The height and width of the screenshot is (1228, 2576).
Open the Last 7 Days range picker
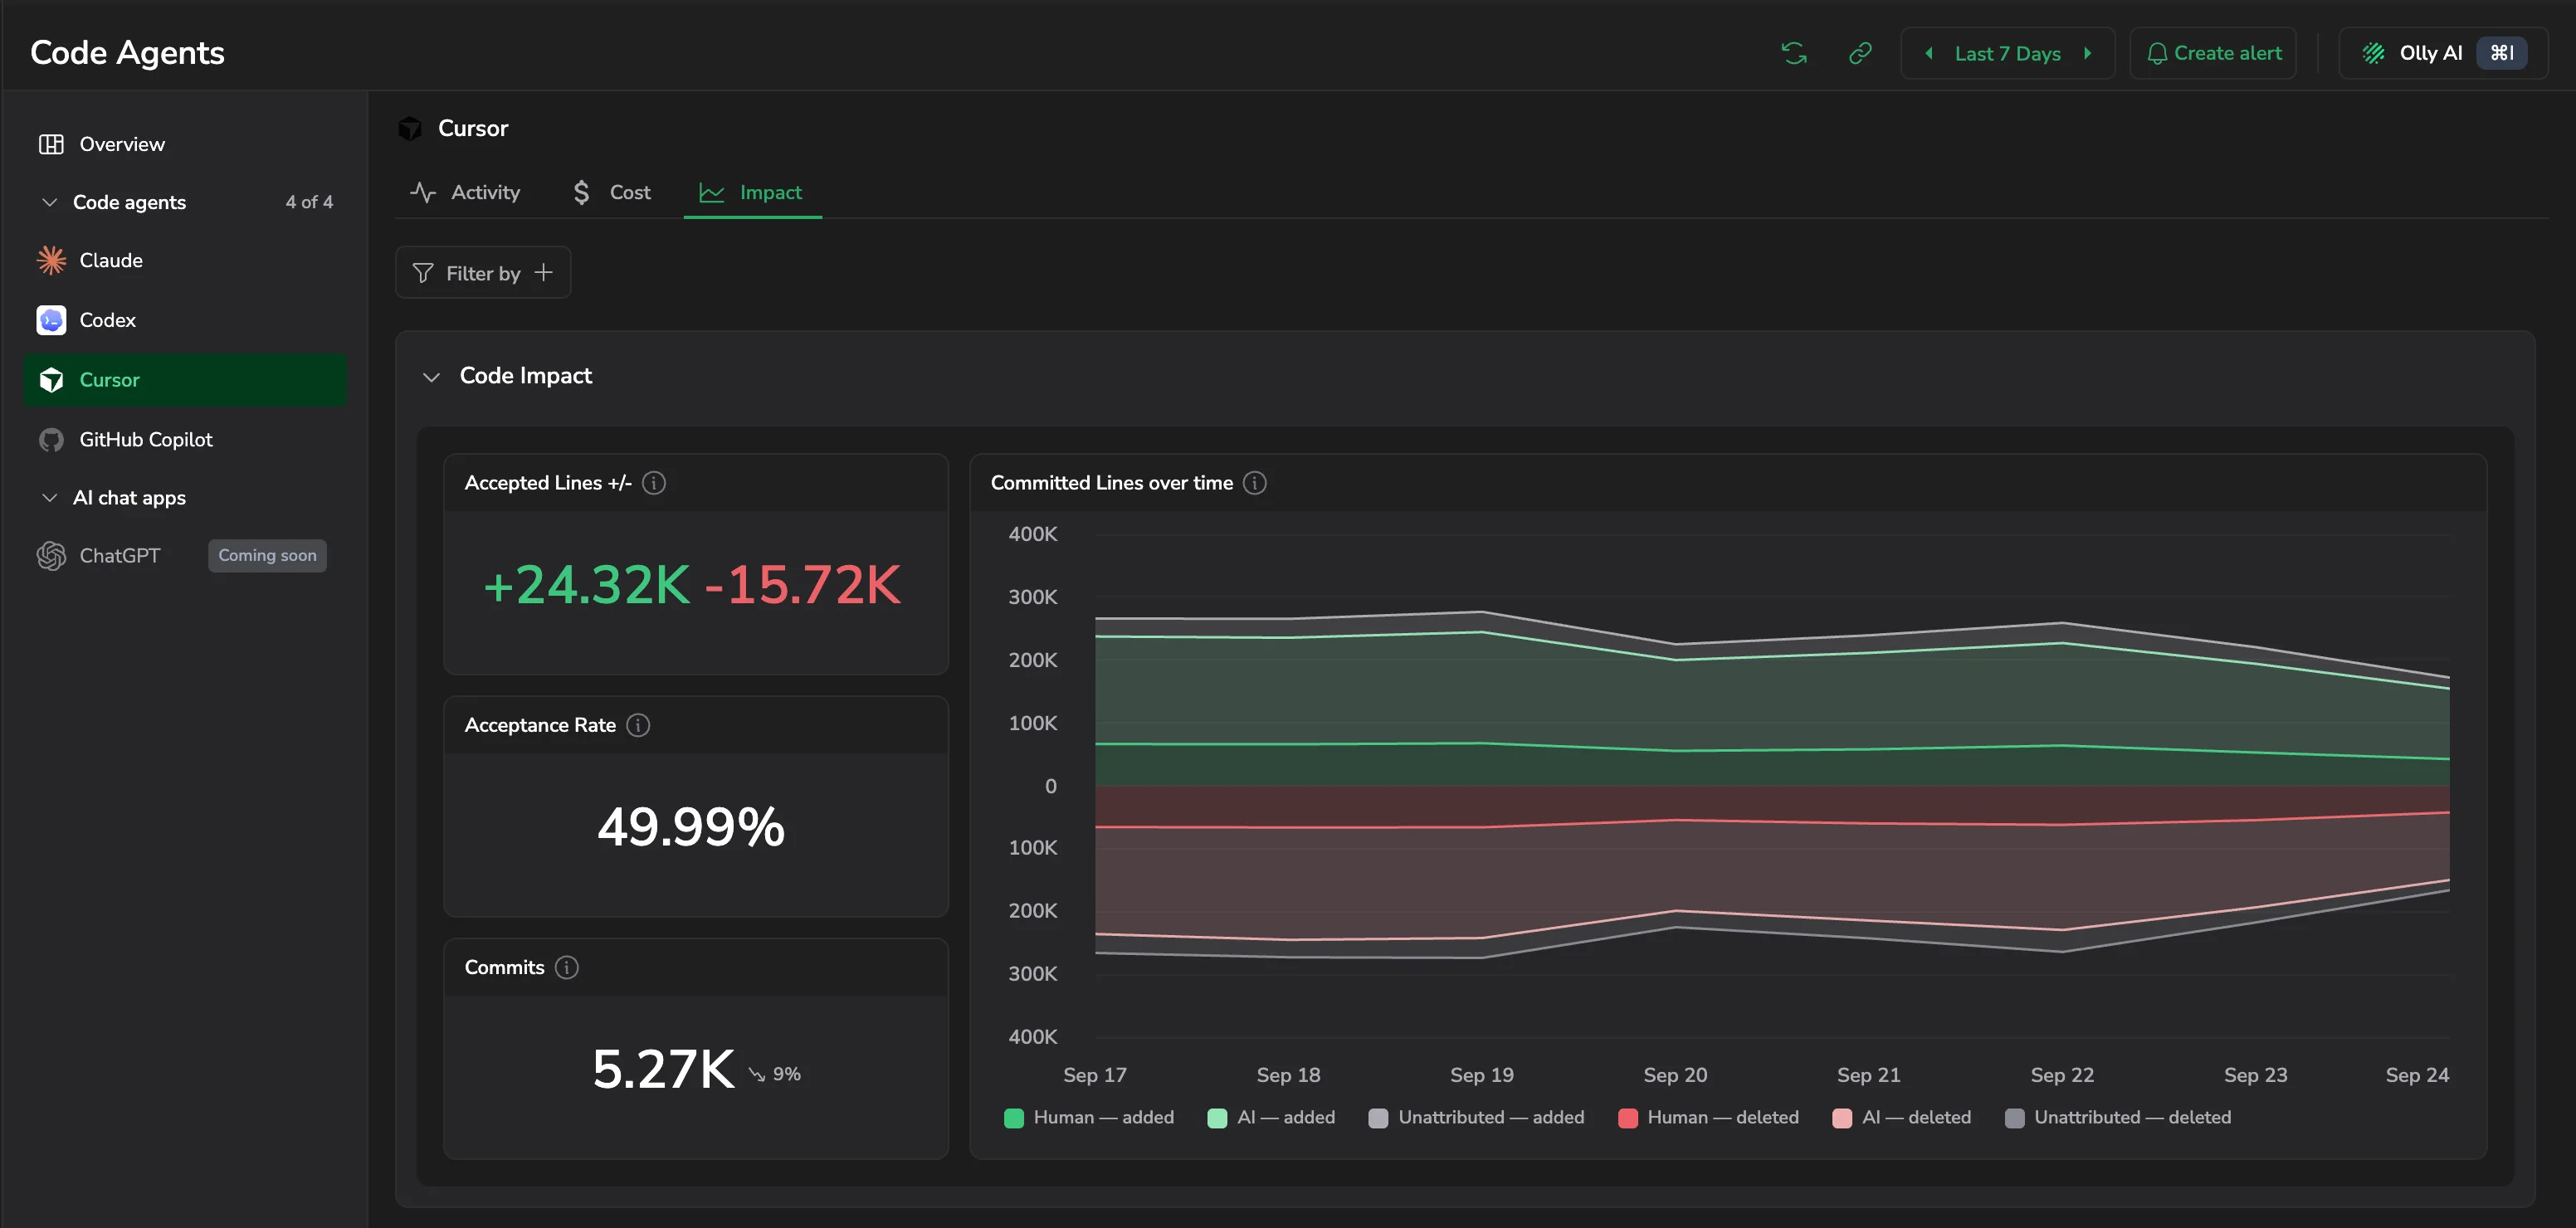pos(2007,53)
